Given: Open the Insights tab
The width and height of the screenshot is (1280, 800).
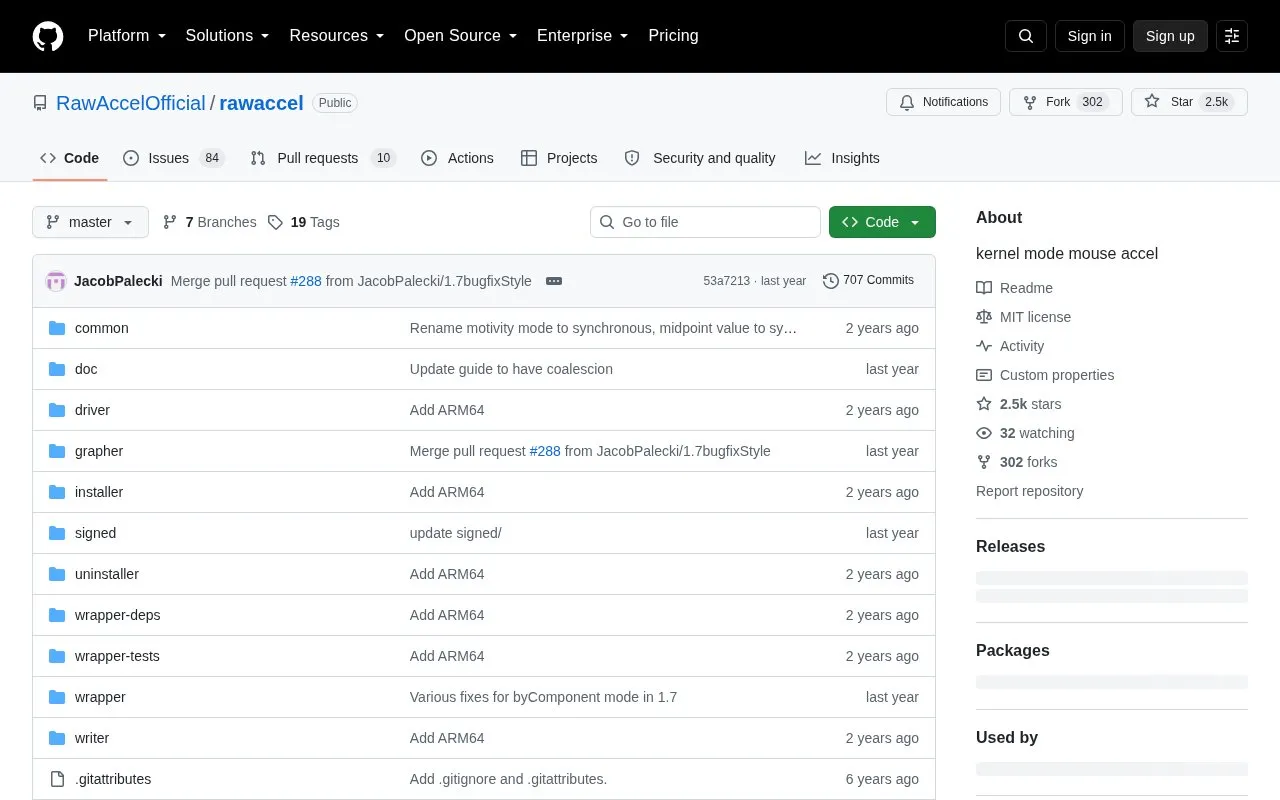Looking at the screenshot, I should [842, 158].
